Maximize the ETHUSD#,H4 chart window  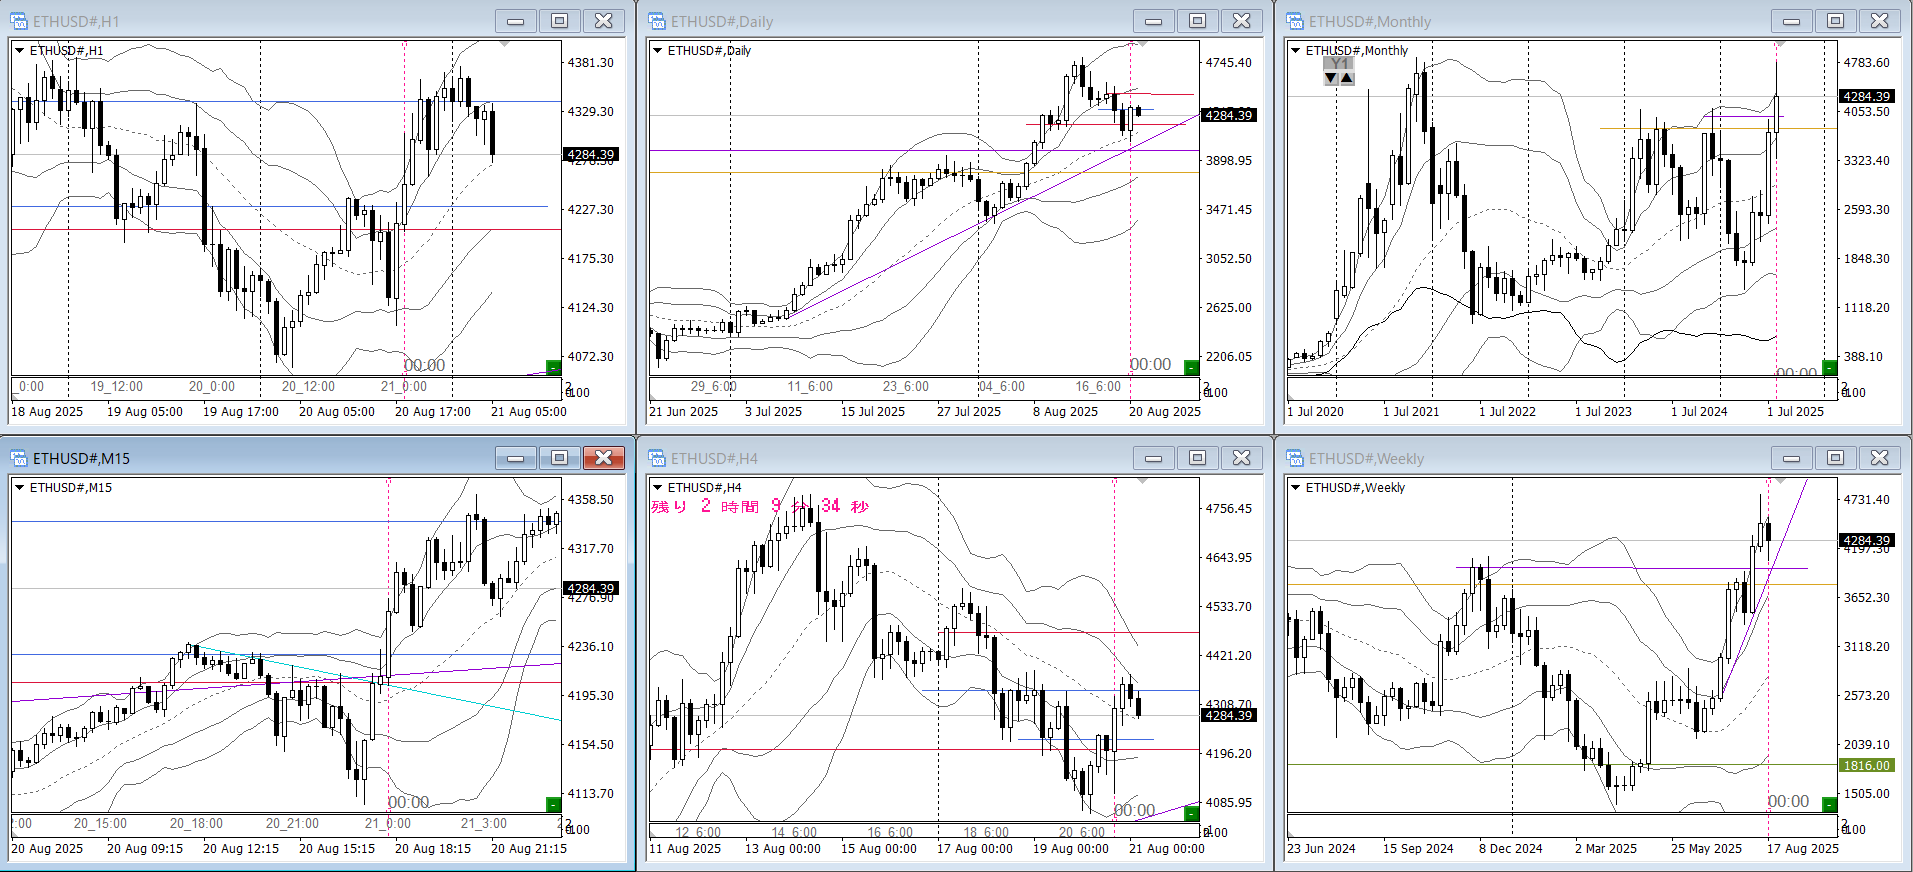(x=1197, y=458)
